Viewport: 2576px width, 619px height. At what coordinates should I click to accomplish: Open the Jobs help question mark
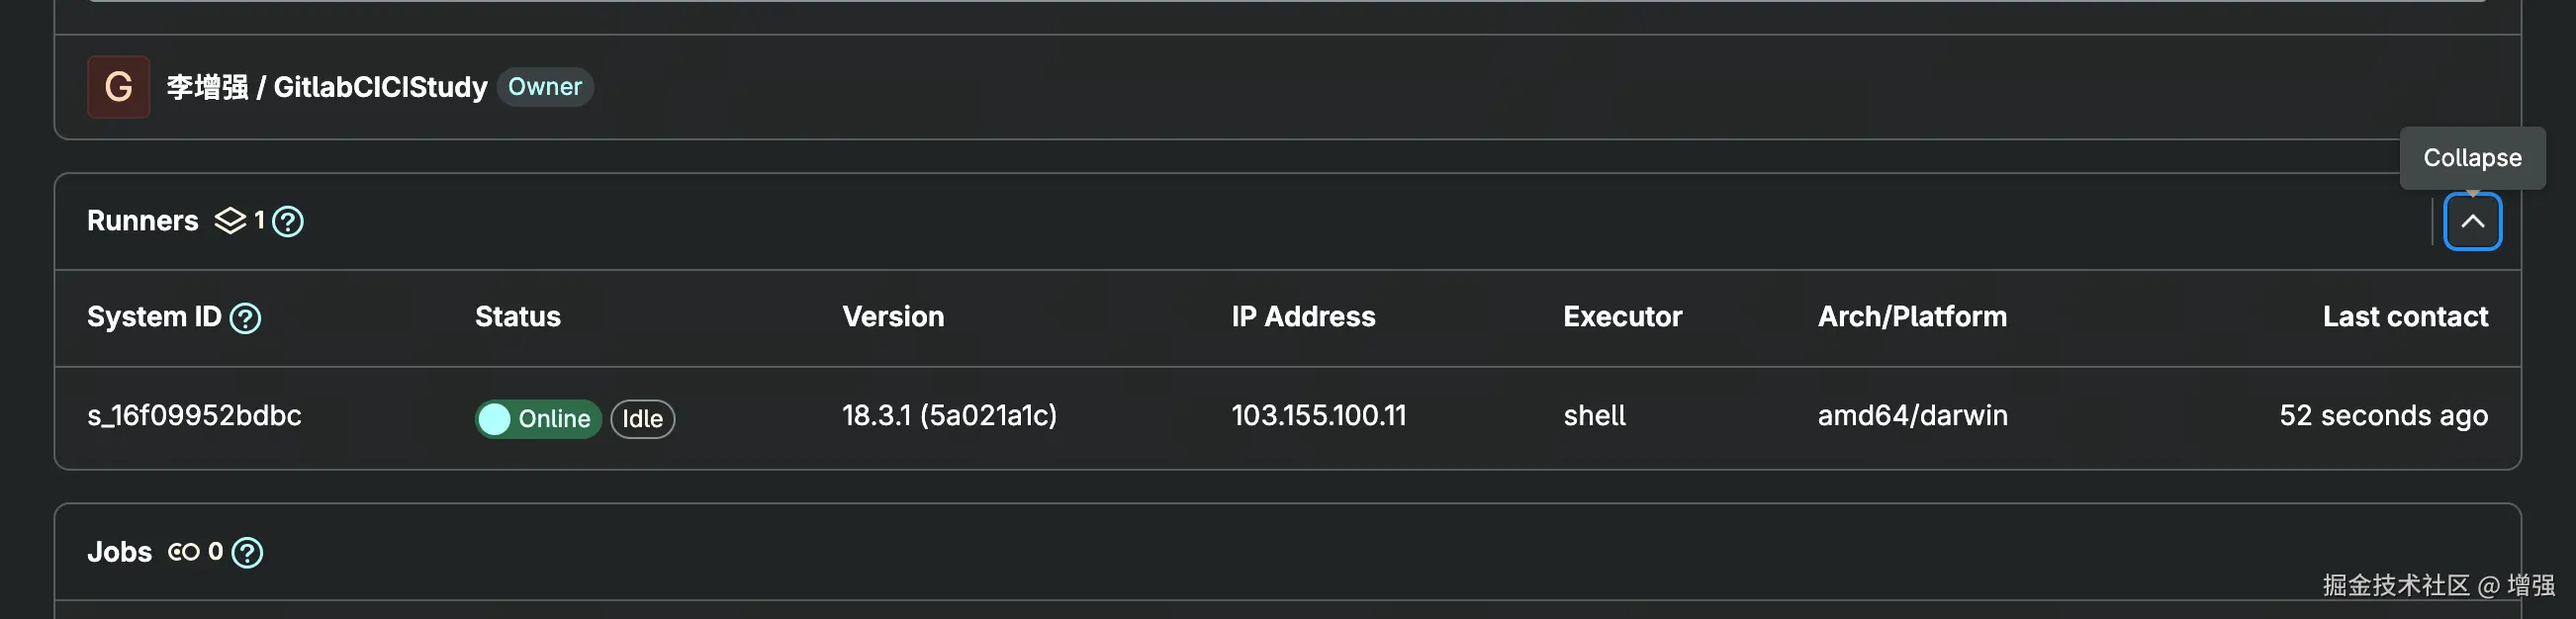click(247, 552)
